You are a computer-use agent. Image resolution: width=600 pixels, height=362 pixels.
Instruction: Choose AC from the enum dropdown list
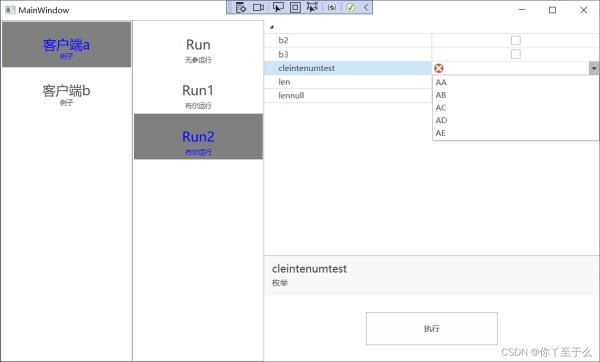pos(515,108)
